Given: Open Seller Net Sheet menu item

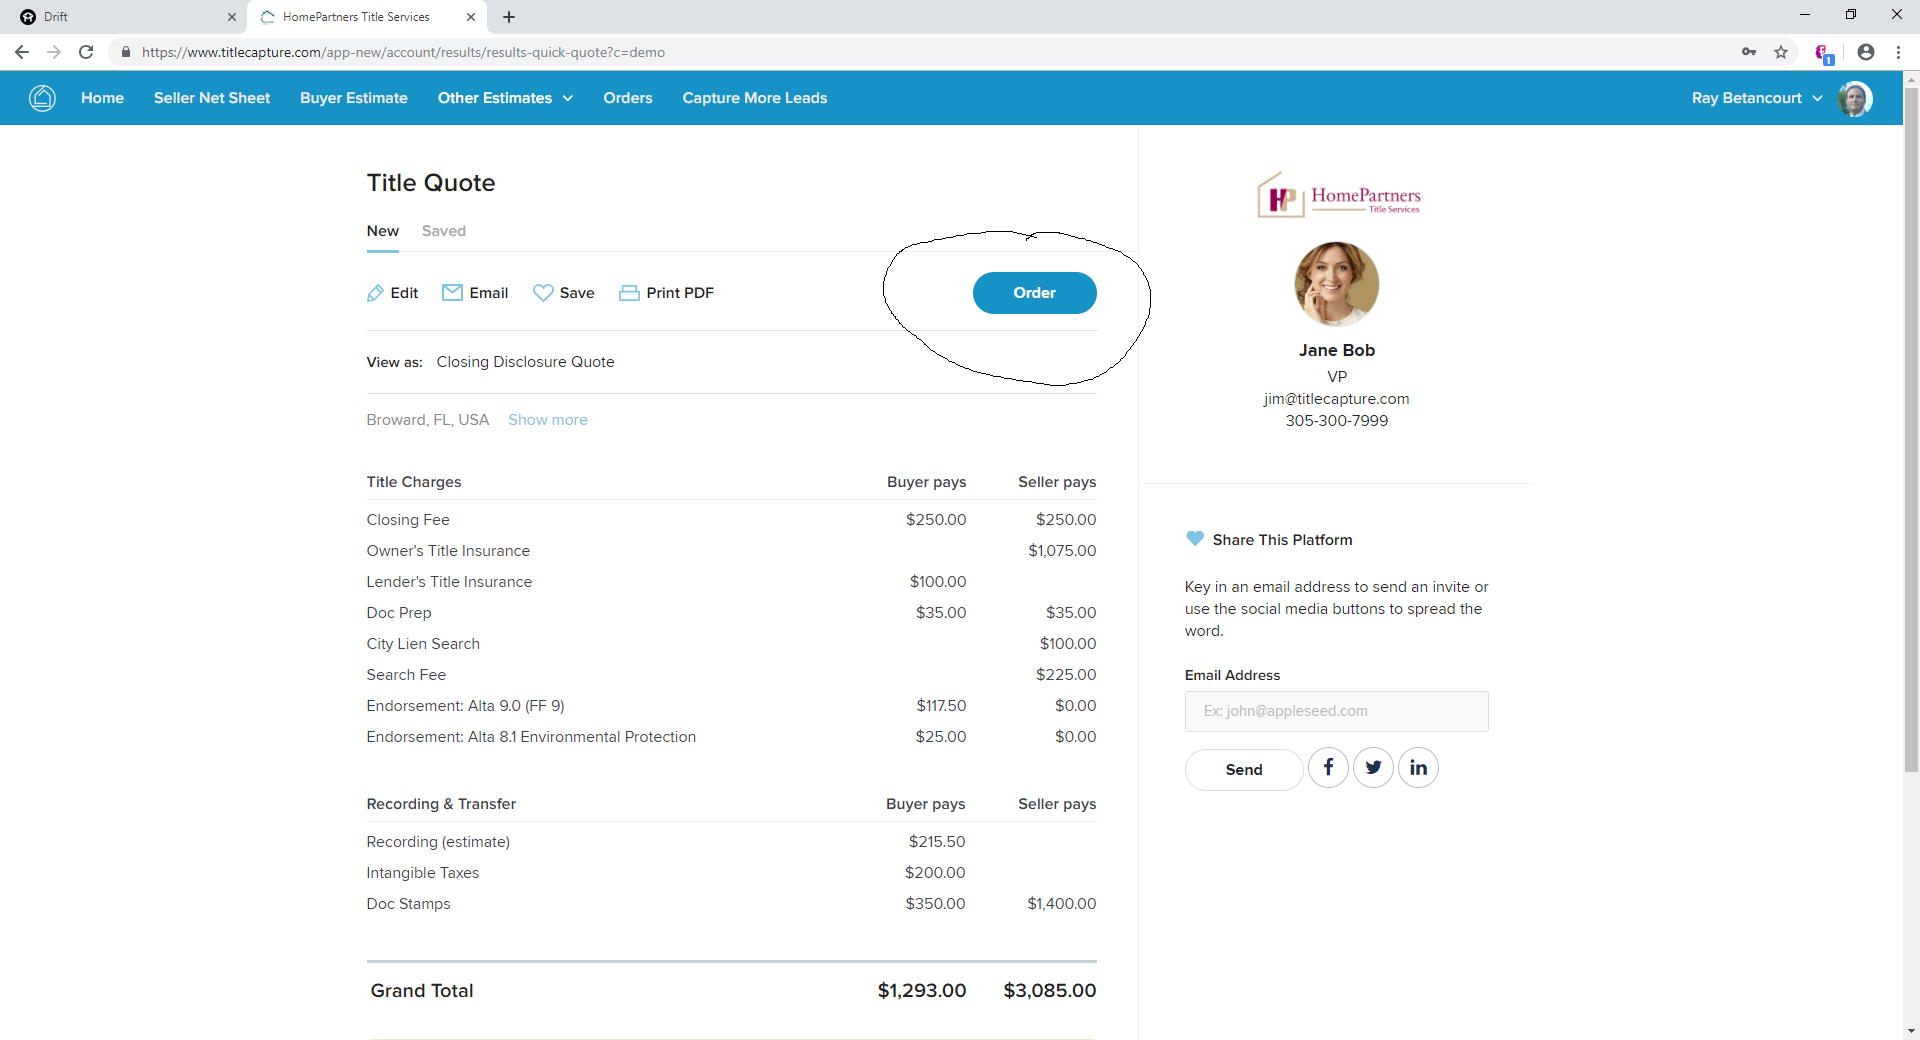Looking at the screenshot, I should [212, 98].
